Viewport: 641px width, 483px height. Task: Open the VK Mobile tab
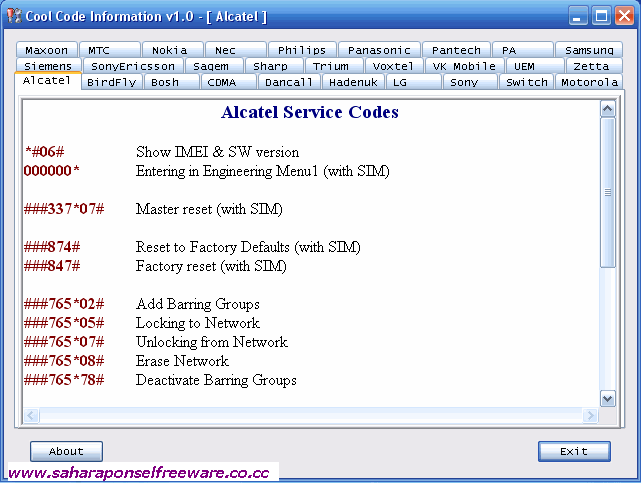(x=464, y=66)
